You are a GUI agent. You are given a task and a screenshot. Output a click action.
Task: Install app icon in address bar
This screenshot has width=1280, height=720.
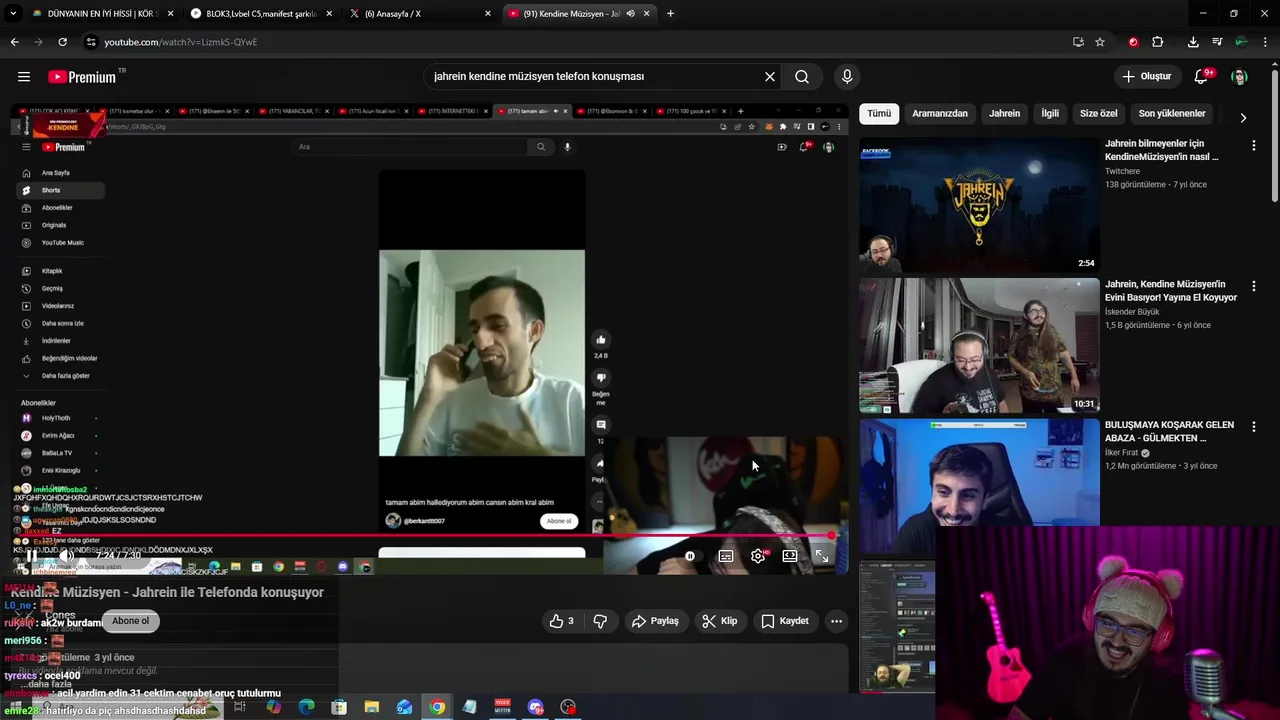pyautogui.click(x=1078, y=42)
